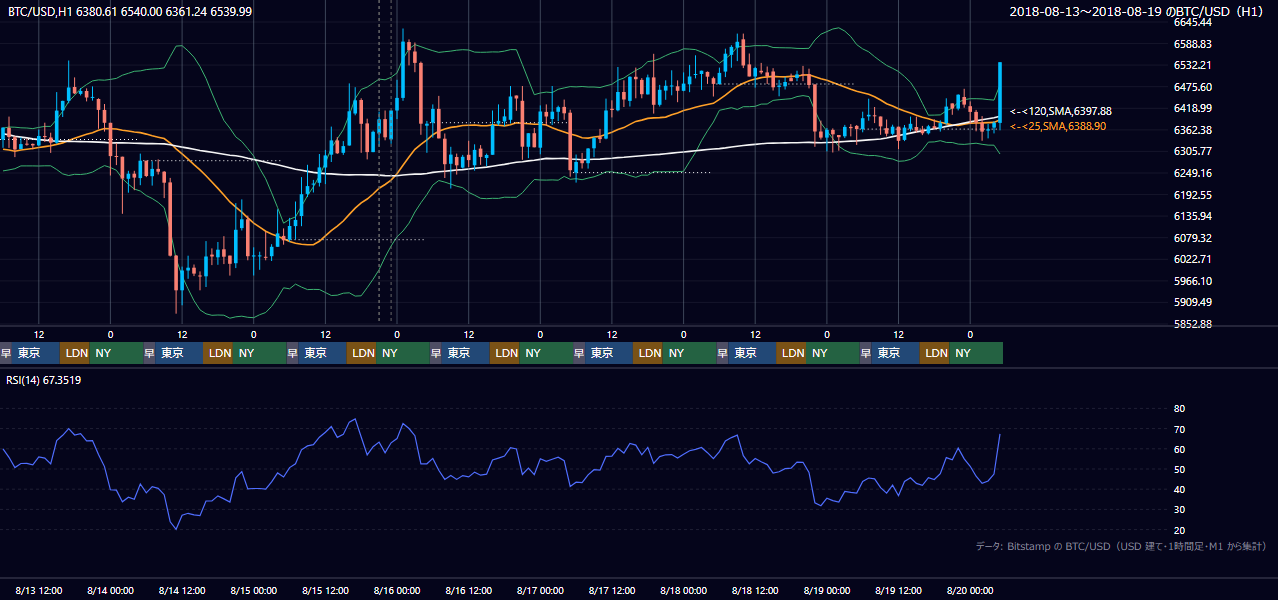The width and height of the screenshot is (1278, 600).
Task: Click price axis value 5909.49
Action: click(1193, 302)
